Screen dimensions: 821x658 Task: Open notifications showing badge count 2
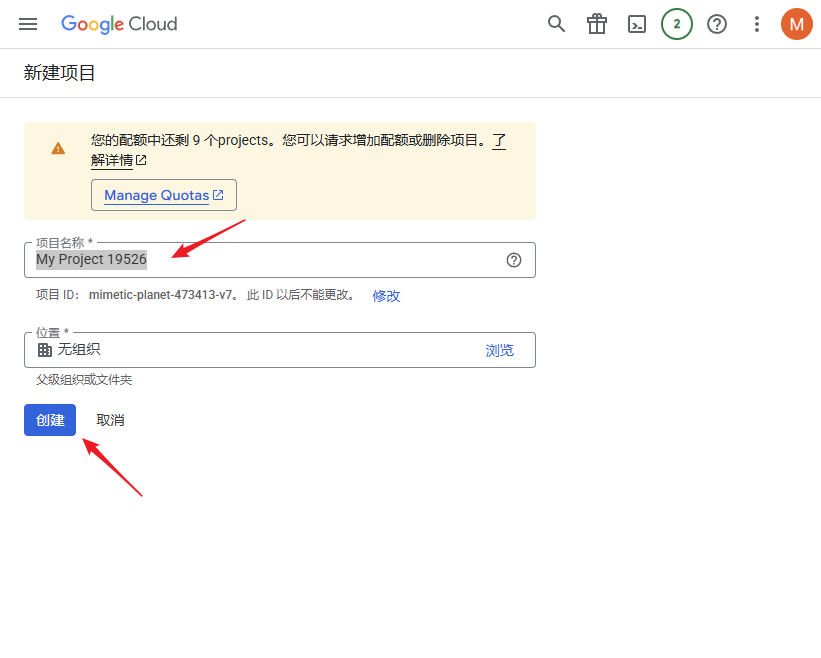pos(677,24)
